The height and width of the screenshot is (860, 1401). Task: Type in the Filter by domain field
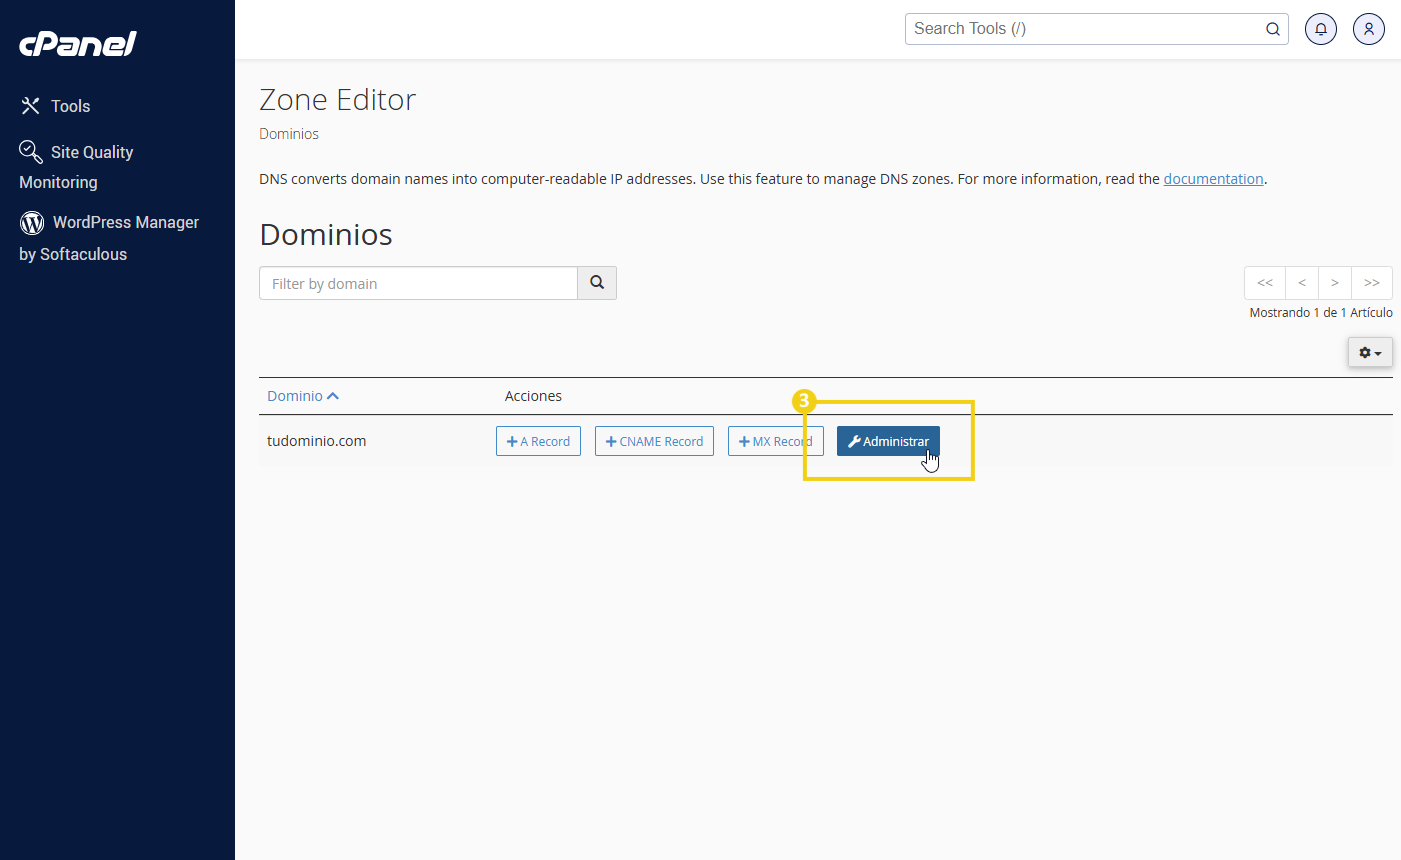[x=418, y=283]
